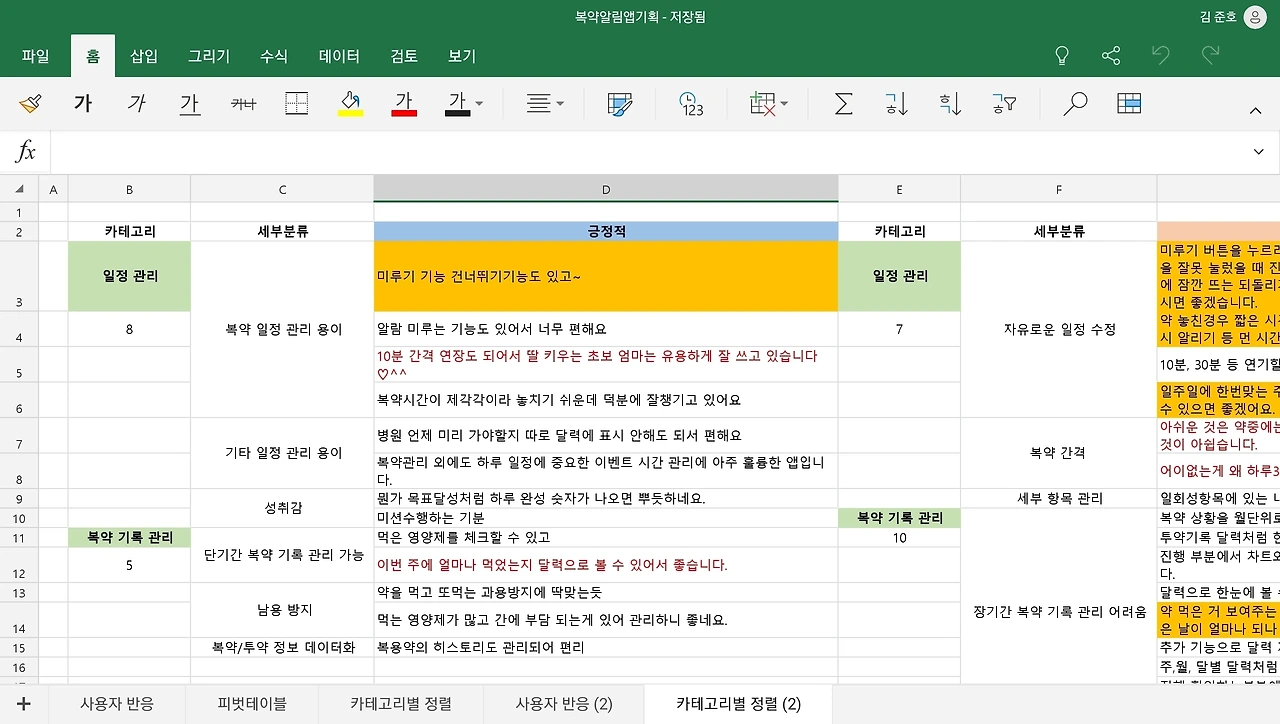Select the 단기간 복약 기록 관리 가능 cell

tap(282, 555)
